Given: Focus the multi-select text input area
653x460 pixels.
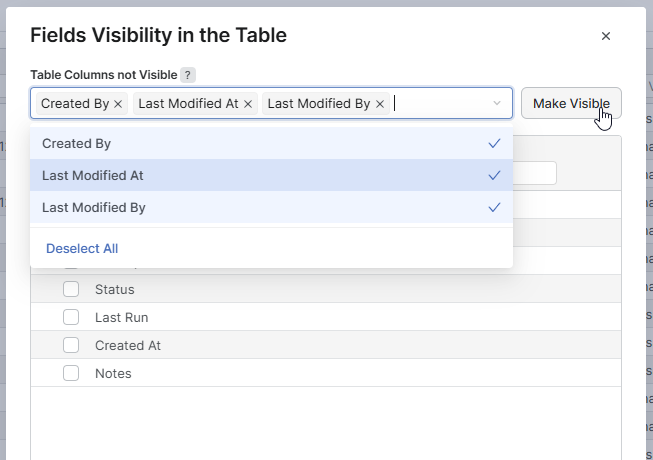Looking at the screenshot, I should [x=440, y=104].
